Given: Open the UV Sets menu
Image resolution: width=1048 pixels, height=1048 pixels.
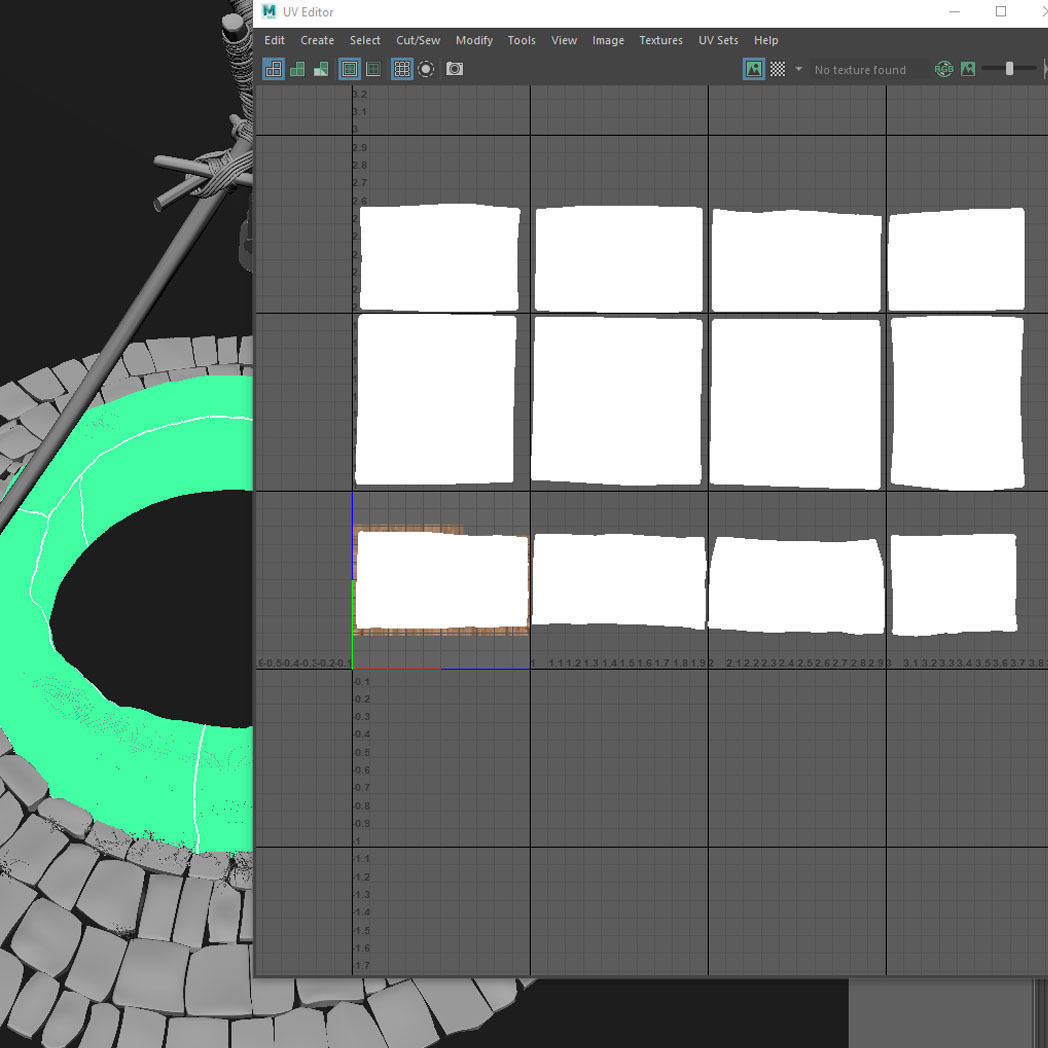Looking at the screenshot, I should (718, 40).
